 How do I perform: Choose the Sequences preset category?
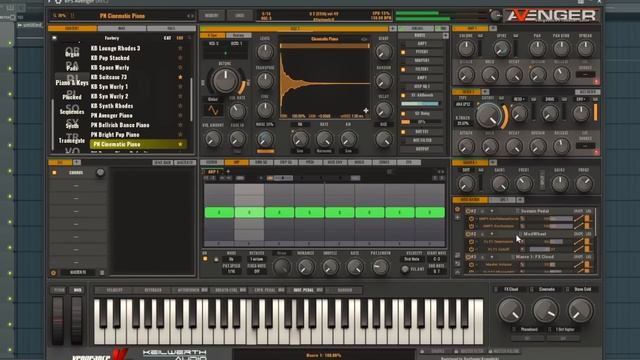[72, 111]
